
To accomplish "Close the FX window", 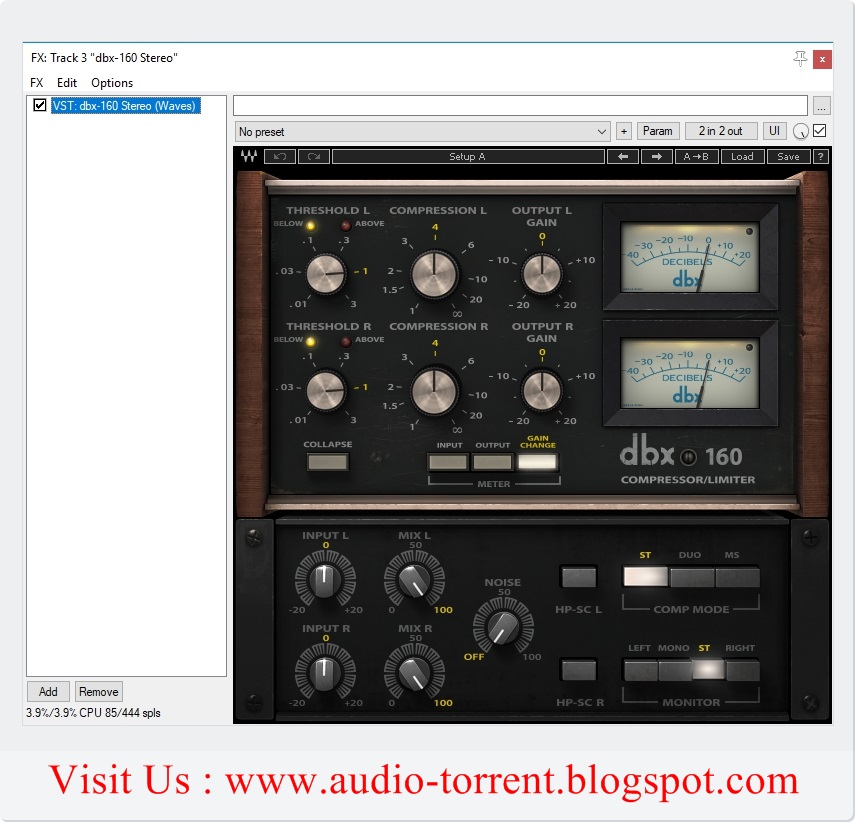I will [x=822, y=59].
